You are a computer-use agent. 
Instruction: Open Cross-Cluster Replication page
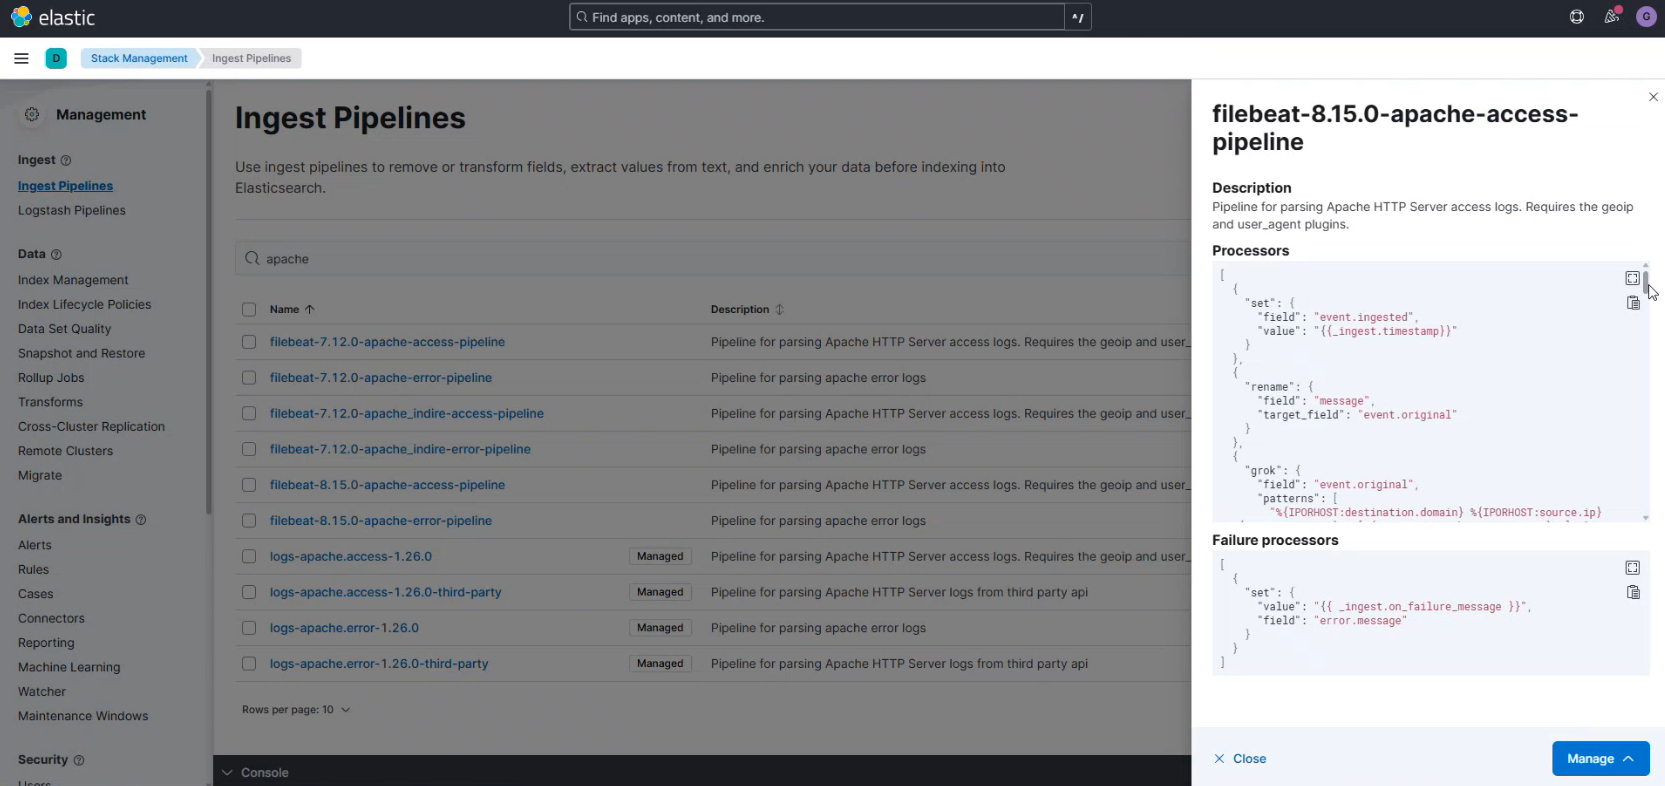91,427
